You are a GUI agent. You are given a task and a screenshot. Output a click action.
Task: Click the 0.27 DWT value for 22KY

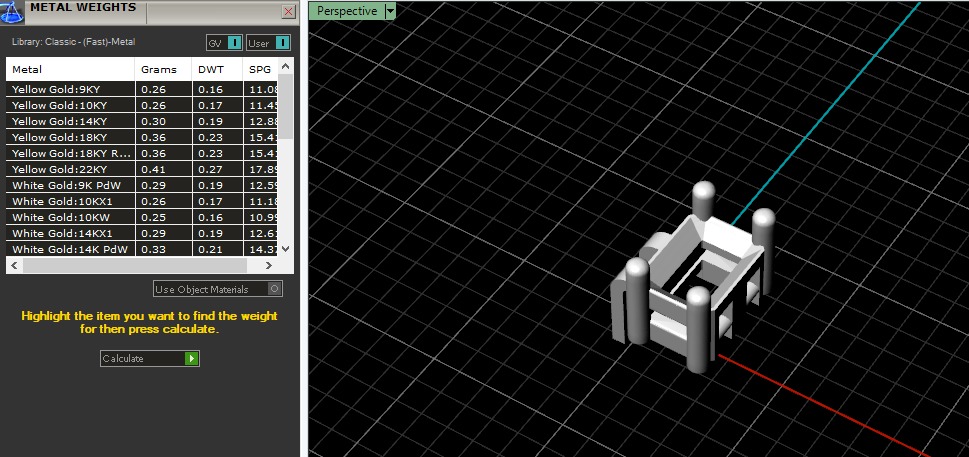tap(210, 169)
